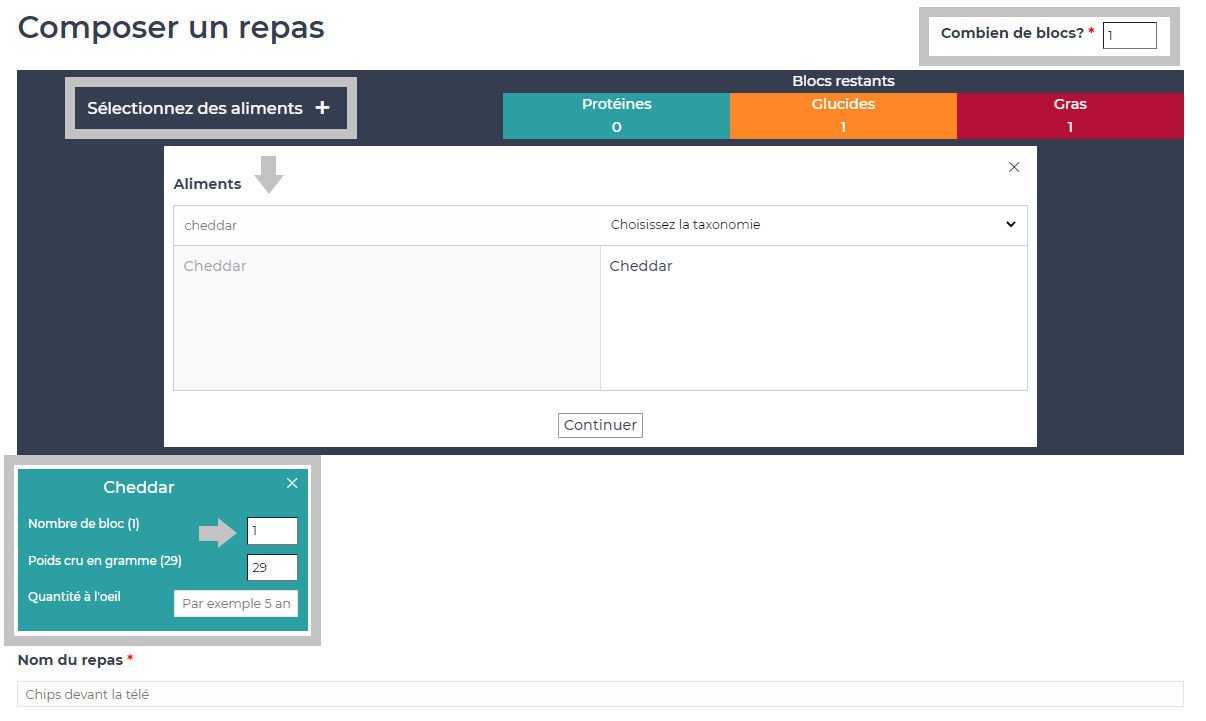Image resolution: width=1206 pixels, height=721 pixels.
Task: Select the orange Glucides tile
Action: [843, 116]
